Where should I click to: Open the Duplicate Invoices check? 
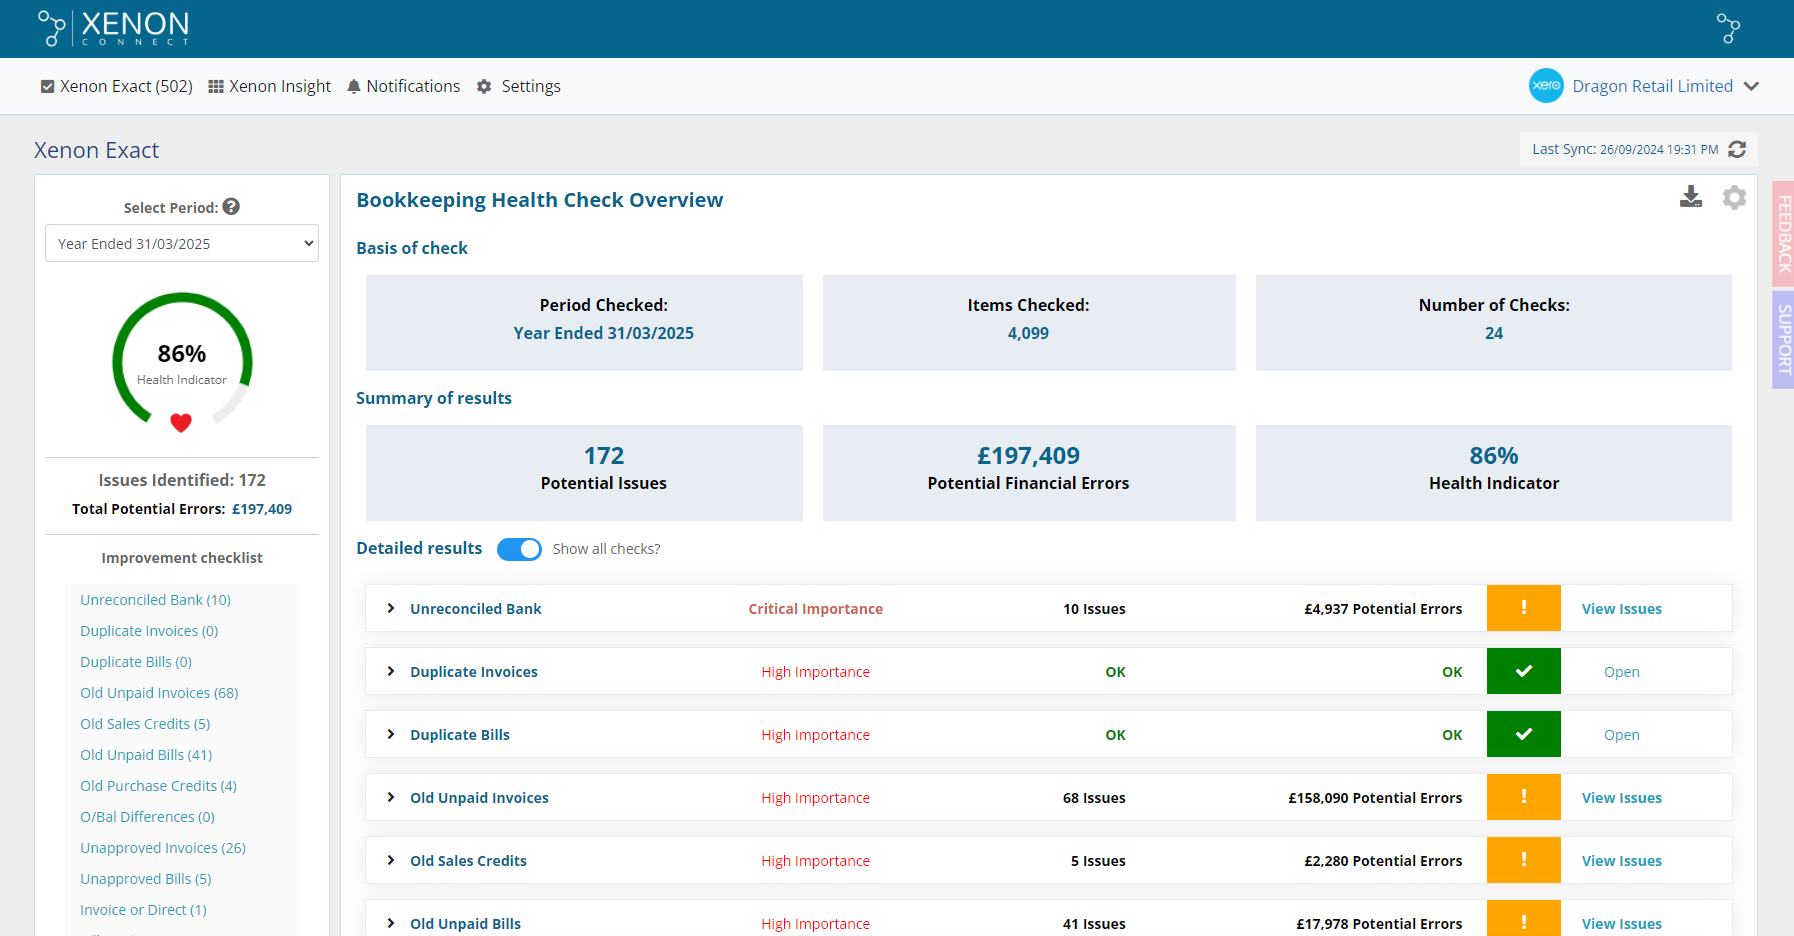click(1621, 672)
